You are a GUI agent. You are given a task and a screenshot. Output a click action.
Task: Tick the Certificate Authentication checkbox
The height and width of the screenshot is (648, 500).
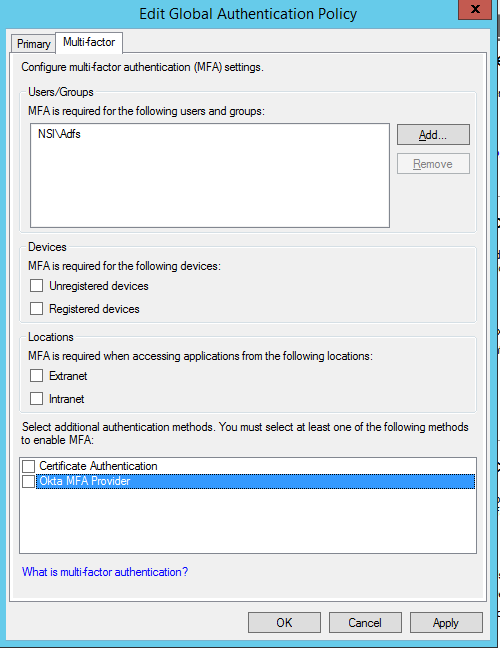pos(29,466)
